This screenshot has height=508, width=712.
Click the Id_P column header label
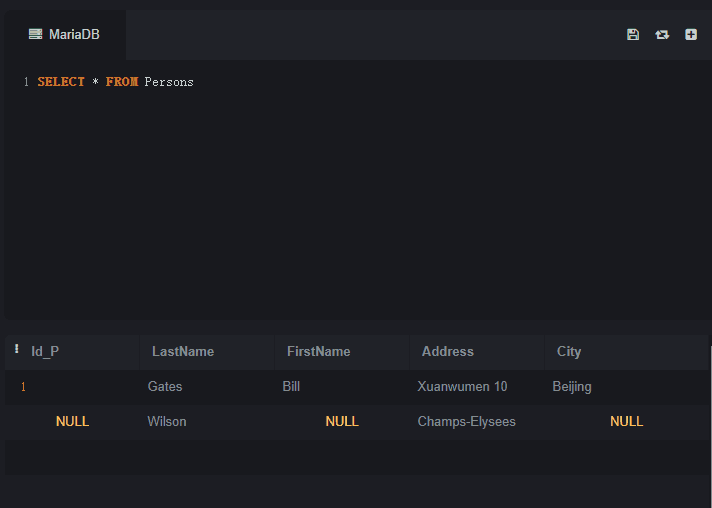pyautogui.click(x=45, y=351)
